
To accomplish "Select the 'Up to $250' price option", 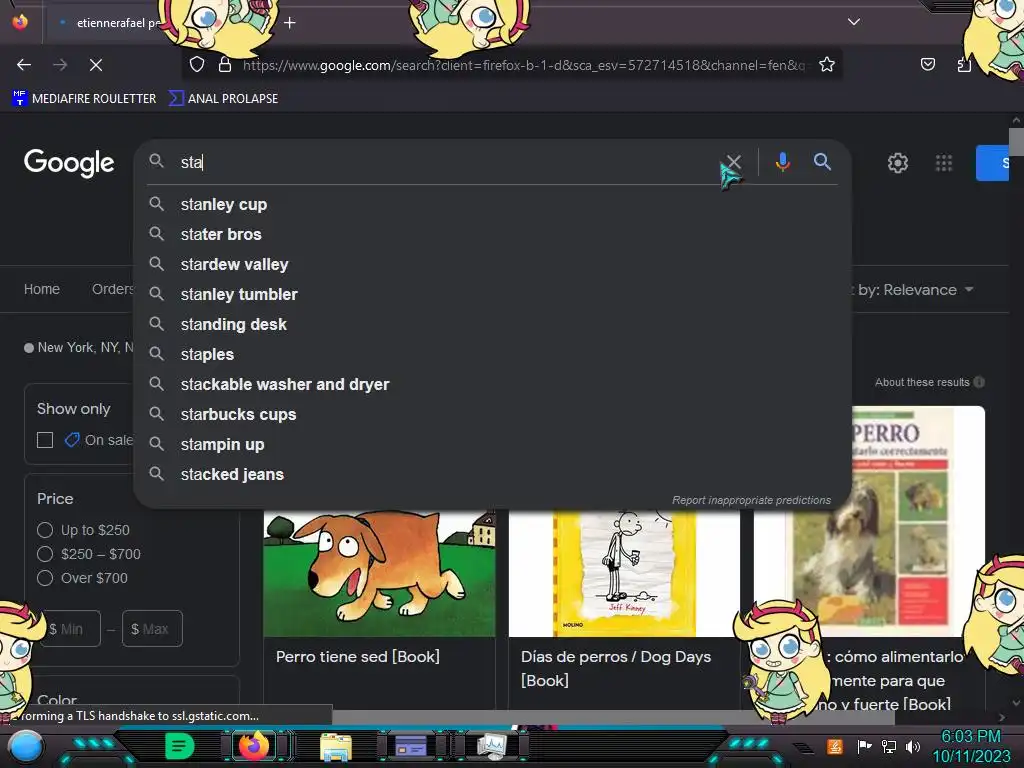I will click(45, 530).
